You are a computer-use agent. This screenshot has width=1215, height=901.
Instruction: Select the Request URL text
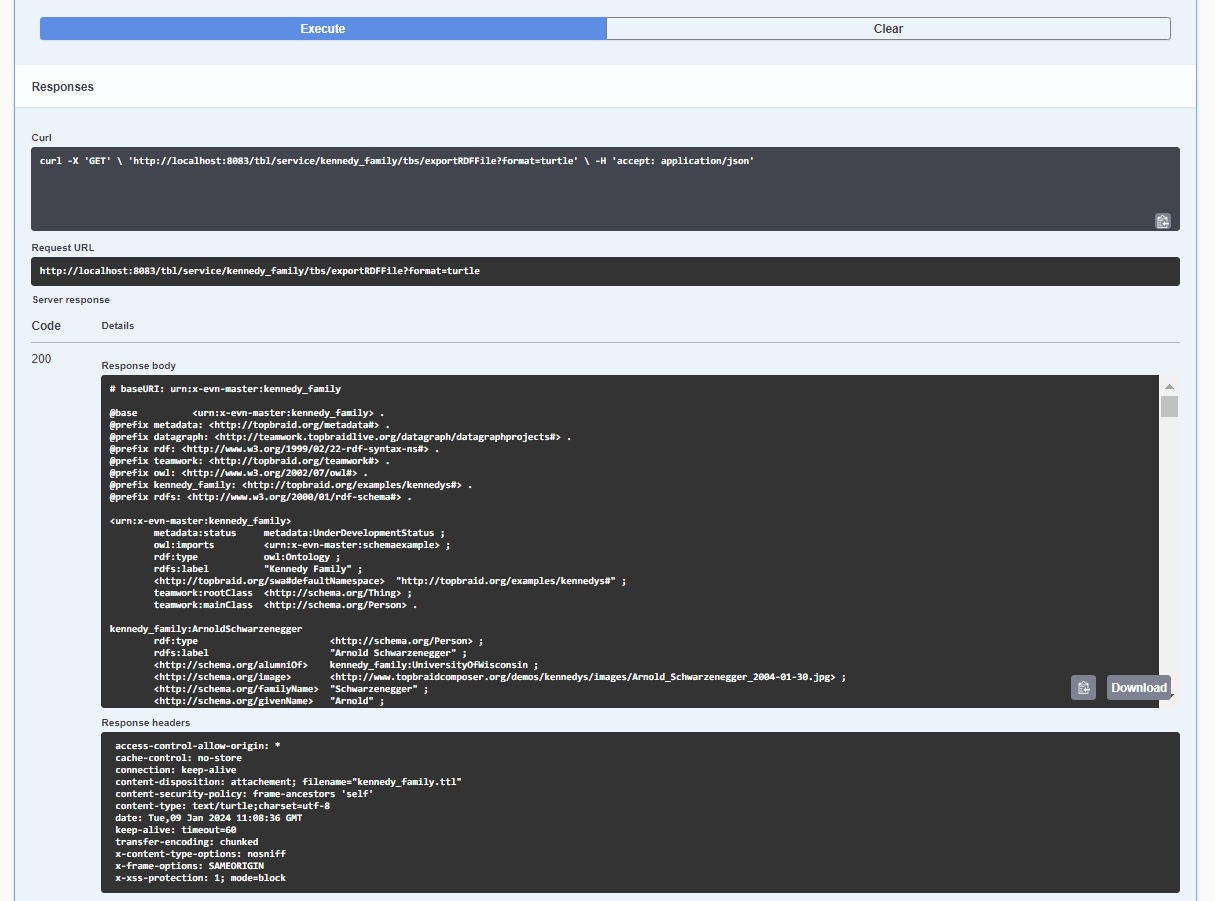tap(258, 270)
